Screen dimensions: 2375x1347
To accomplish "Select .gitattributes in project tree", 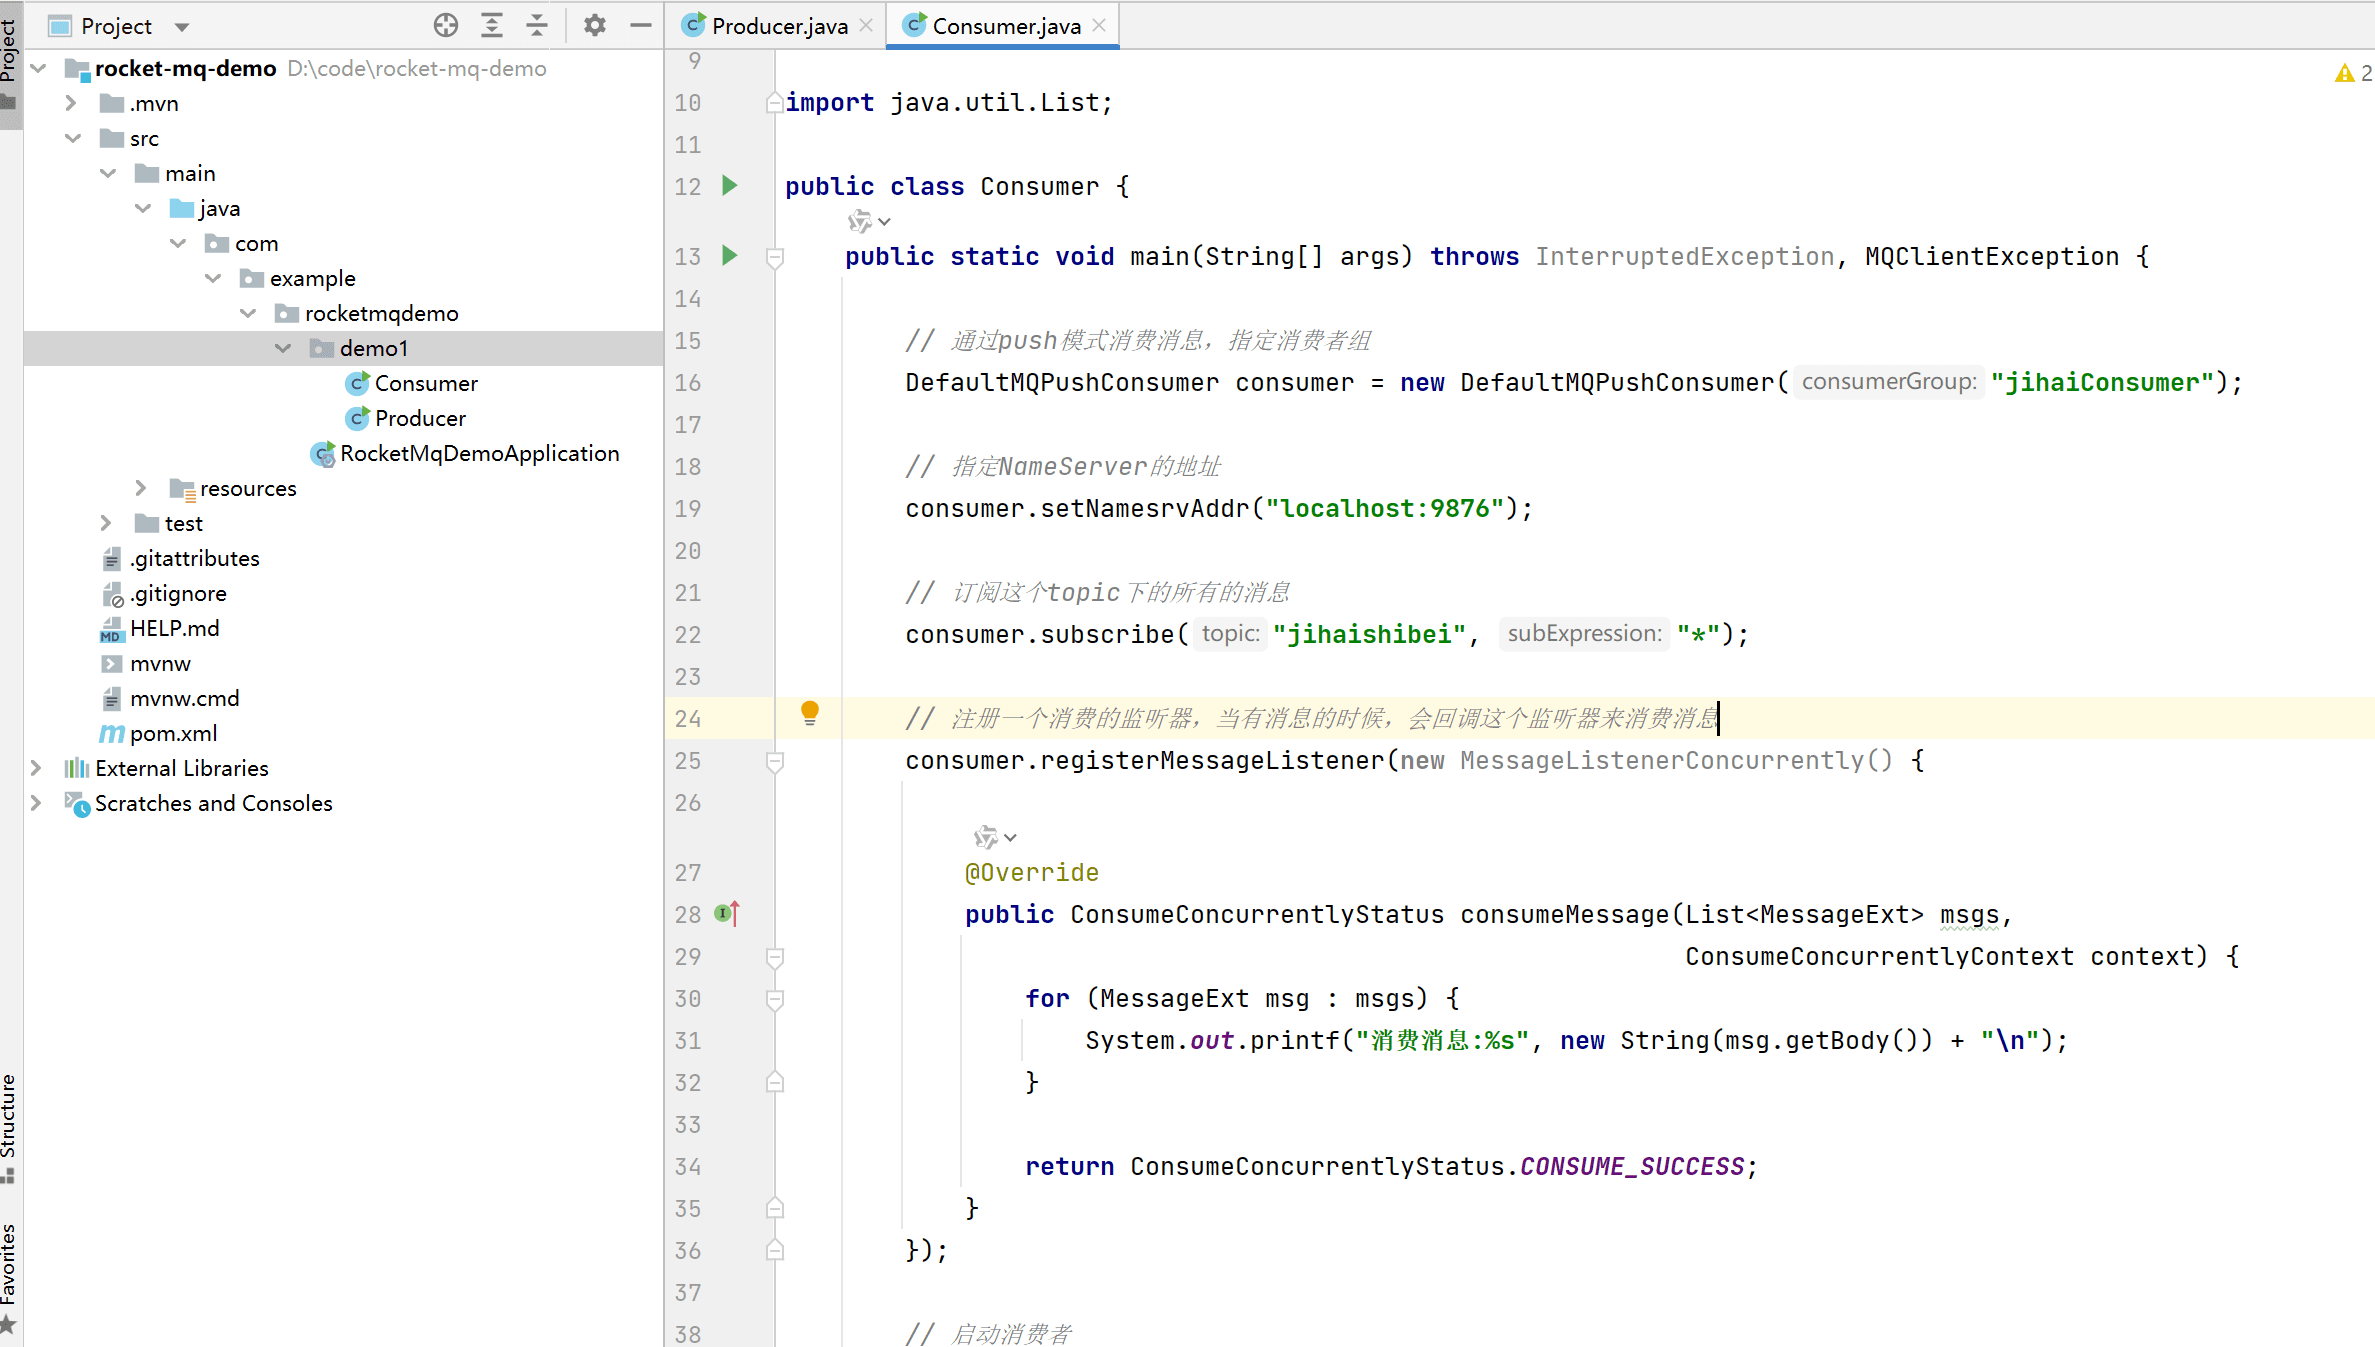I will coord(194,558).
